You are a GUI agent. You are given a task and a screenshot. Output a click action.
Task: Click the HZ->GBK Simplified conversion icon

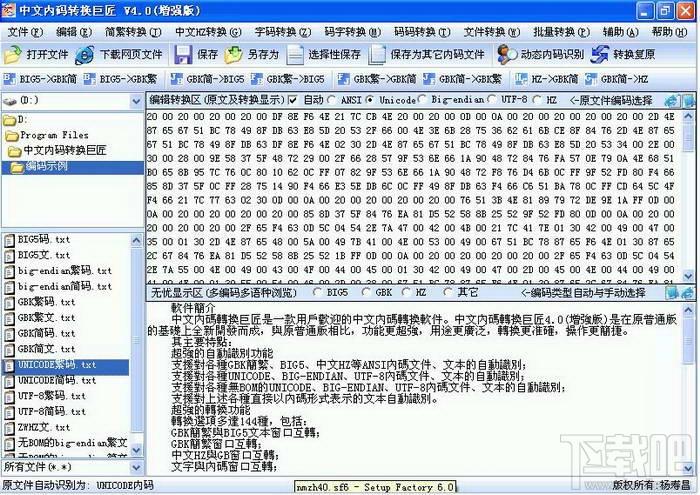click(521, 79)
